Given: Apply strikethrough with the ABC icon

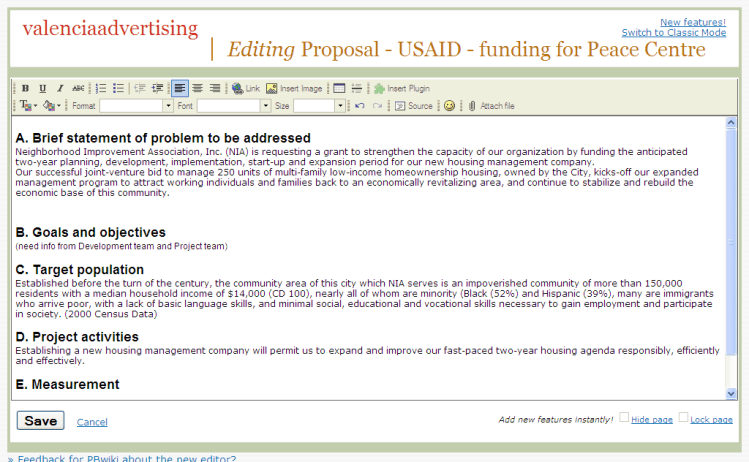Looking at the screenshot, I should tap(78, 88).
